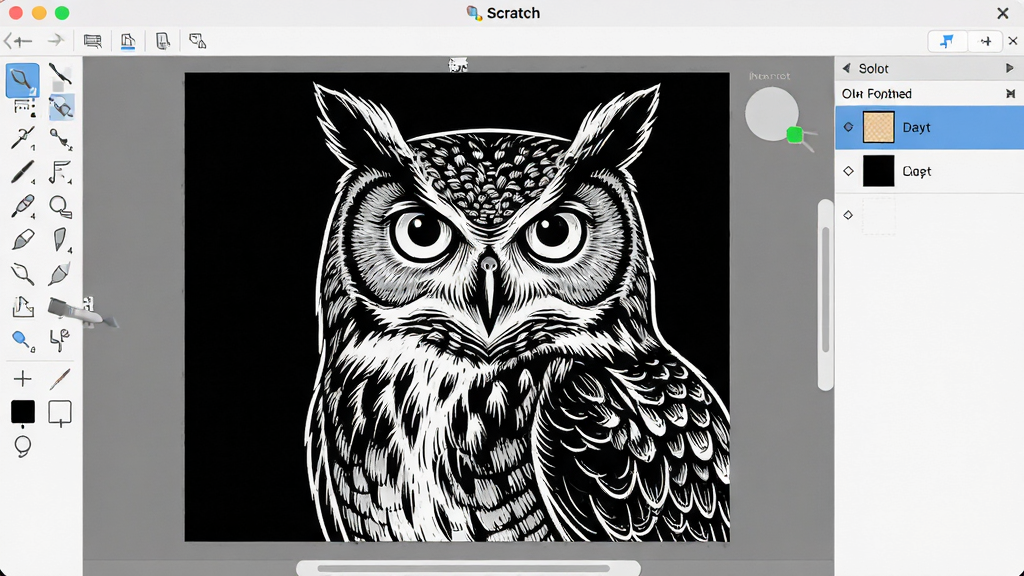Click the beige Dayt layer thumbnail
The height and width of the screenshot is (576, 1024).
[878, 127]
